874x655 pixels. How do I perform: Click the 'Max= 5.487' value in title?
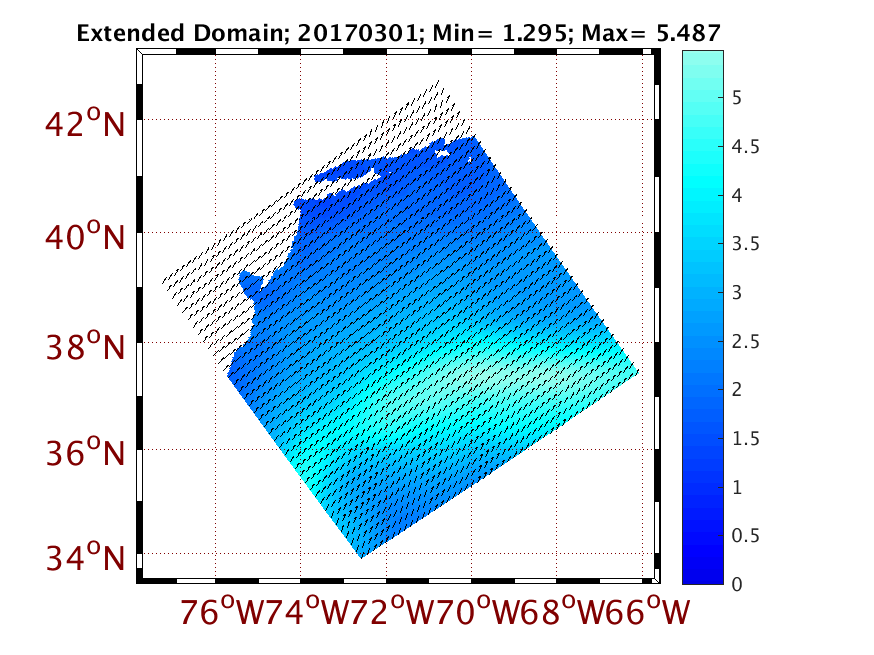(651, 33)
